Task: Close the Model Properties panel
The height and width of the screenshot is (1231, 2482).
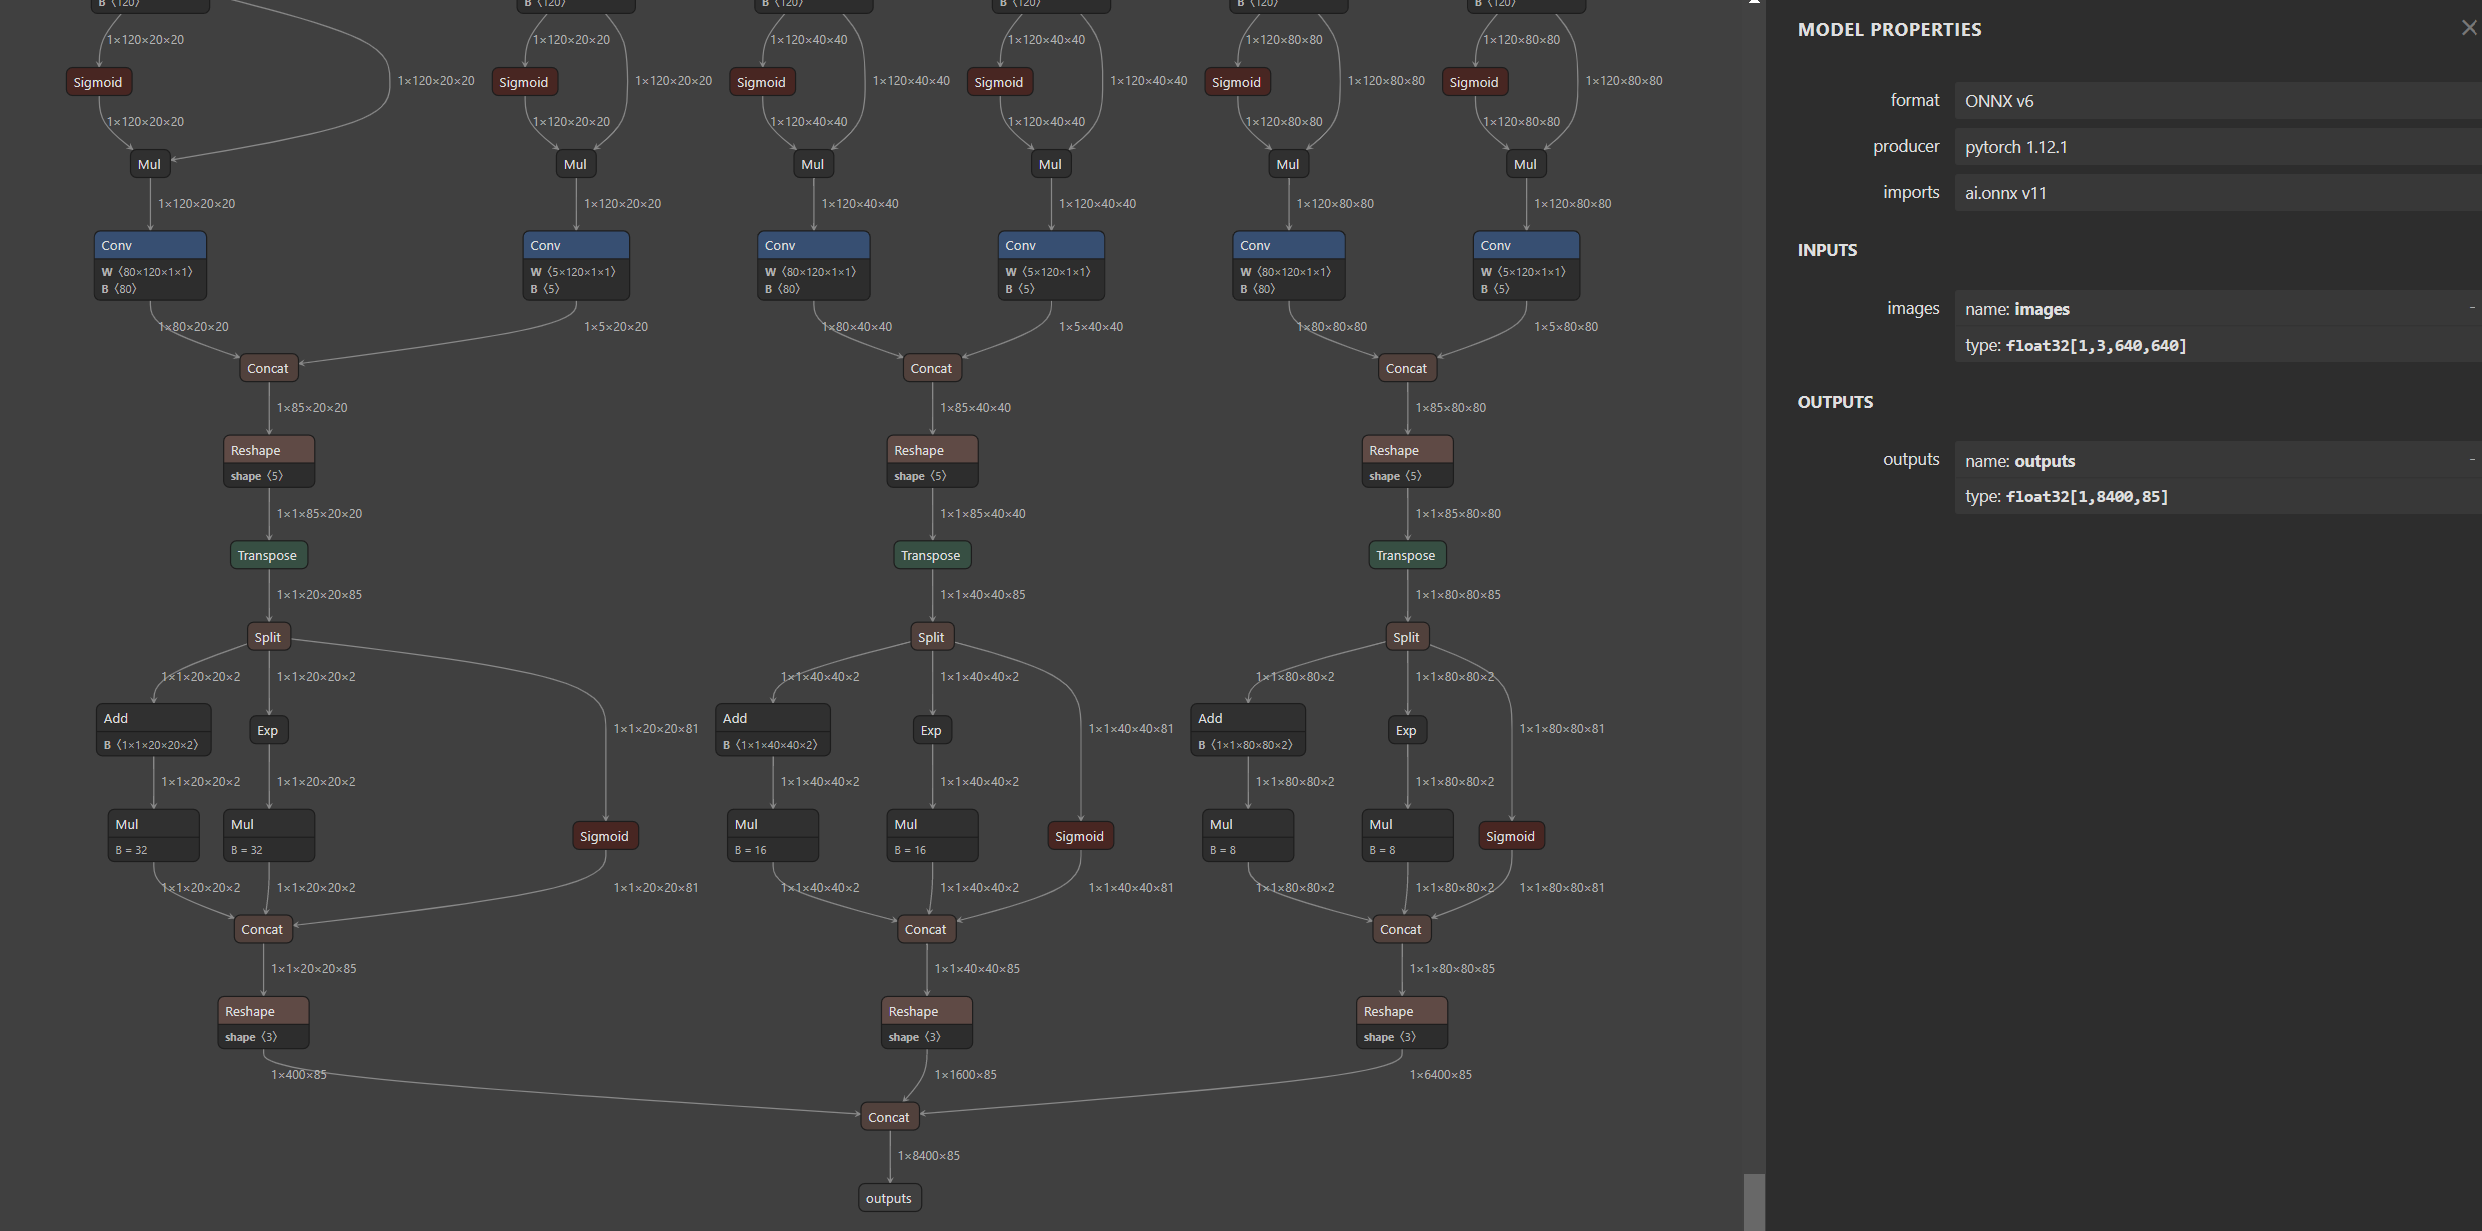Action: 2468,28
